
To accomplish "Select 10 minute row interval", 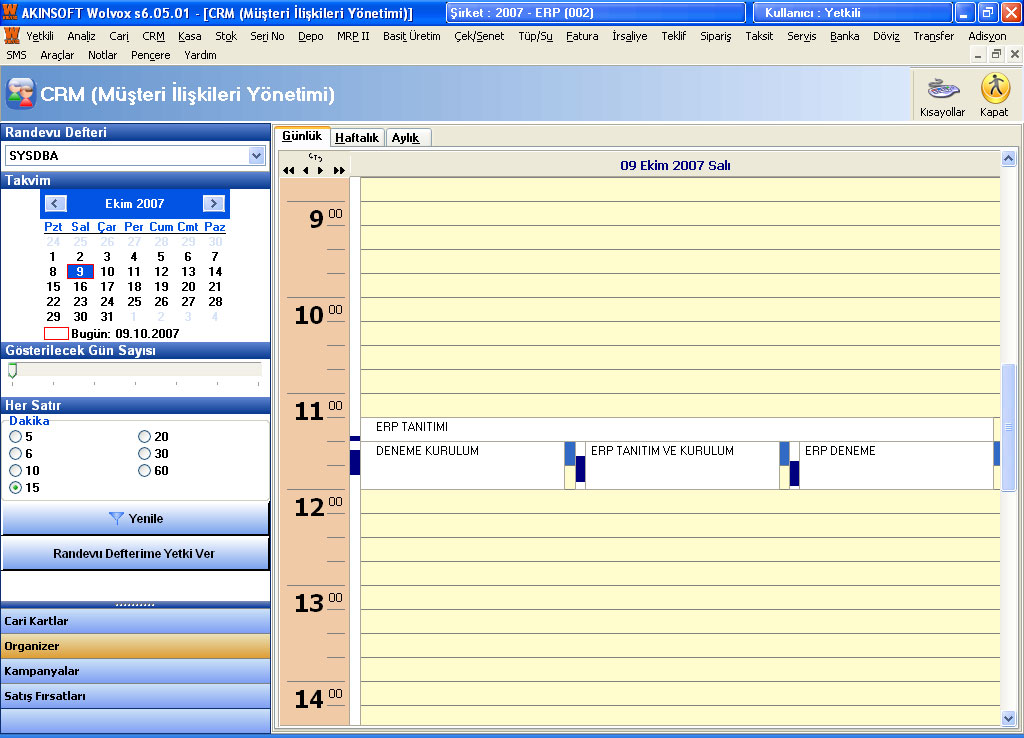I will click(16, 470).
